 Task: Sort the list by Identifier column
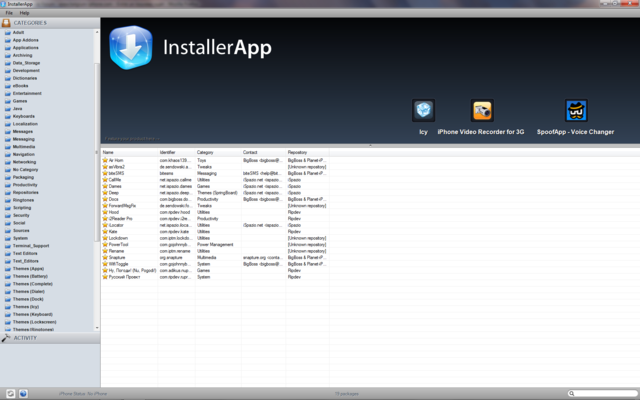(x=176, y=152)
